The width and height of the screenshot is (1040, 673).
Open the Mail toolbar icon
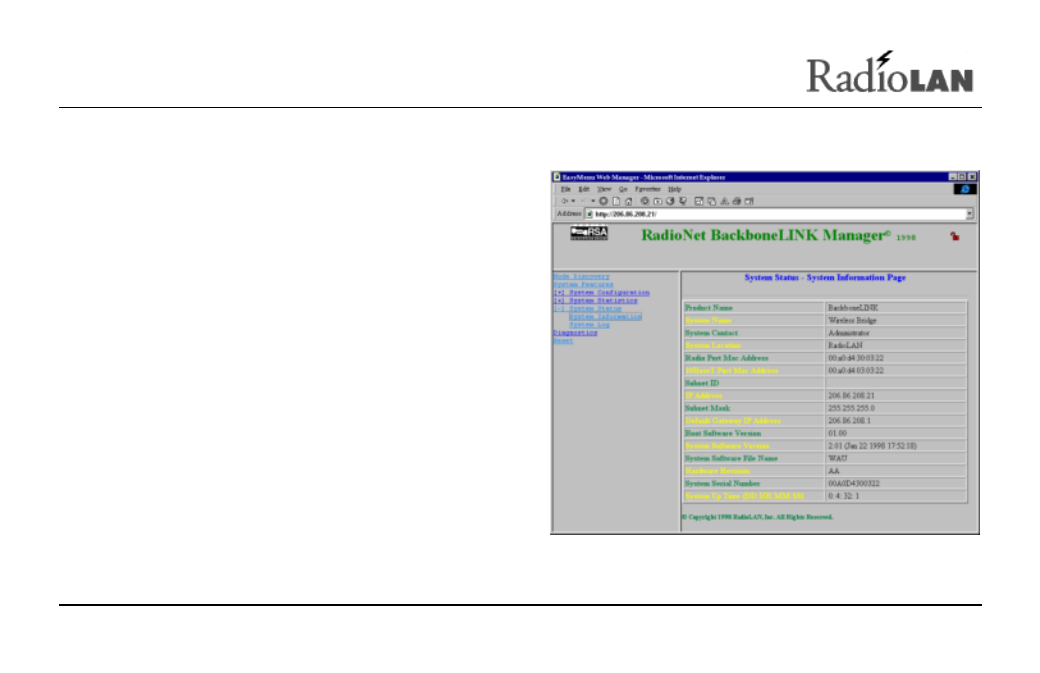point(712,201)
